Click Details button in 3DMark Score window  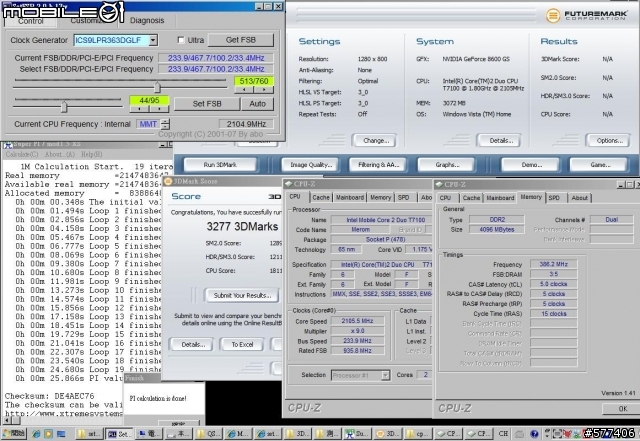coord(193,345)
